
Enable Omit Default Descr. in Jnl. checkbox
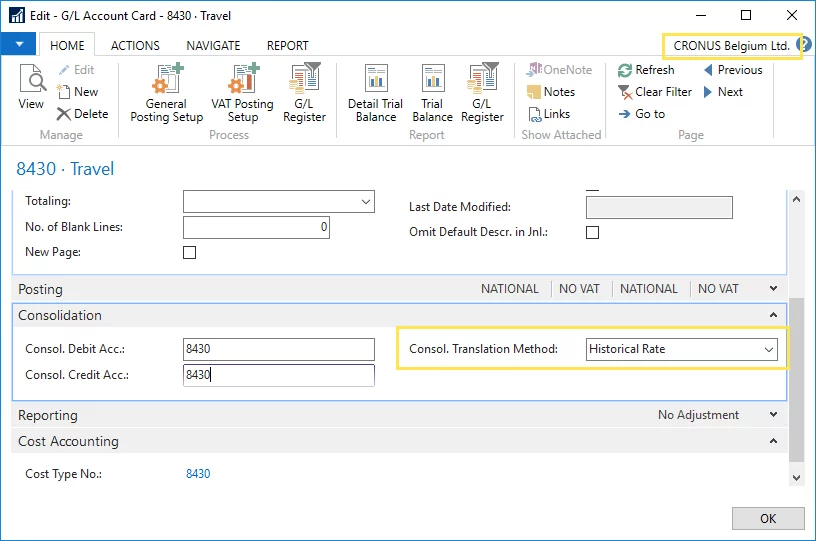[x=592, y=233]
